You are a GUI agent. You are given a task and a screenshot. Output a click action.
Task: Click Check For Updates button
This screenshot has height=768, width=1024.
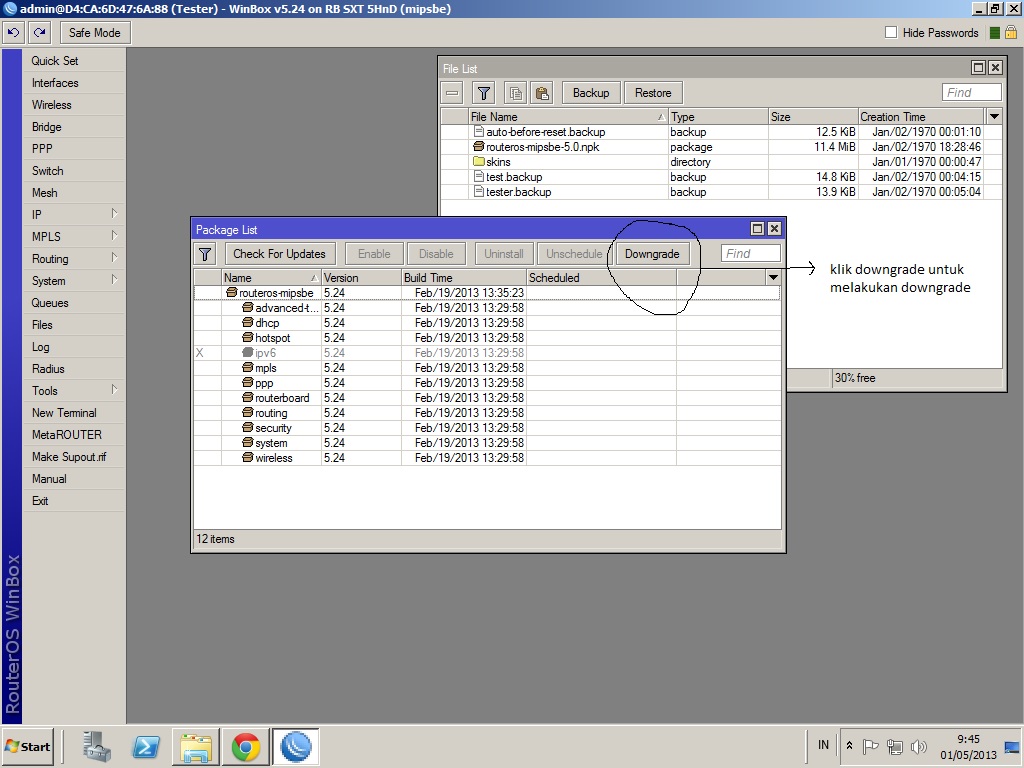click(x=280, y=254)
